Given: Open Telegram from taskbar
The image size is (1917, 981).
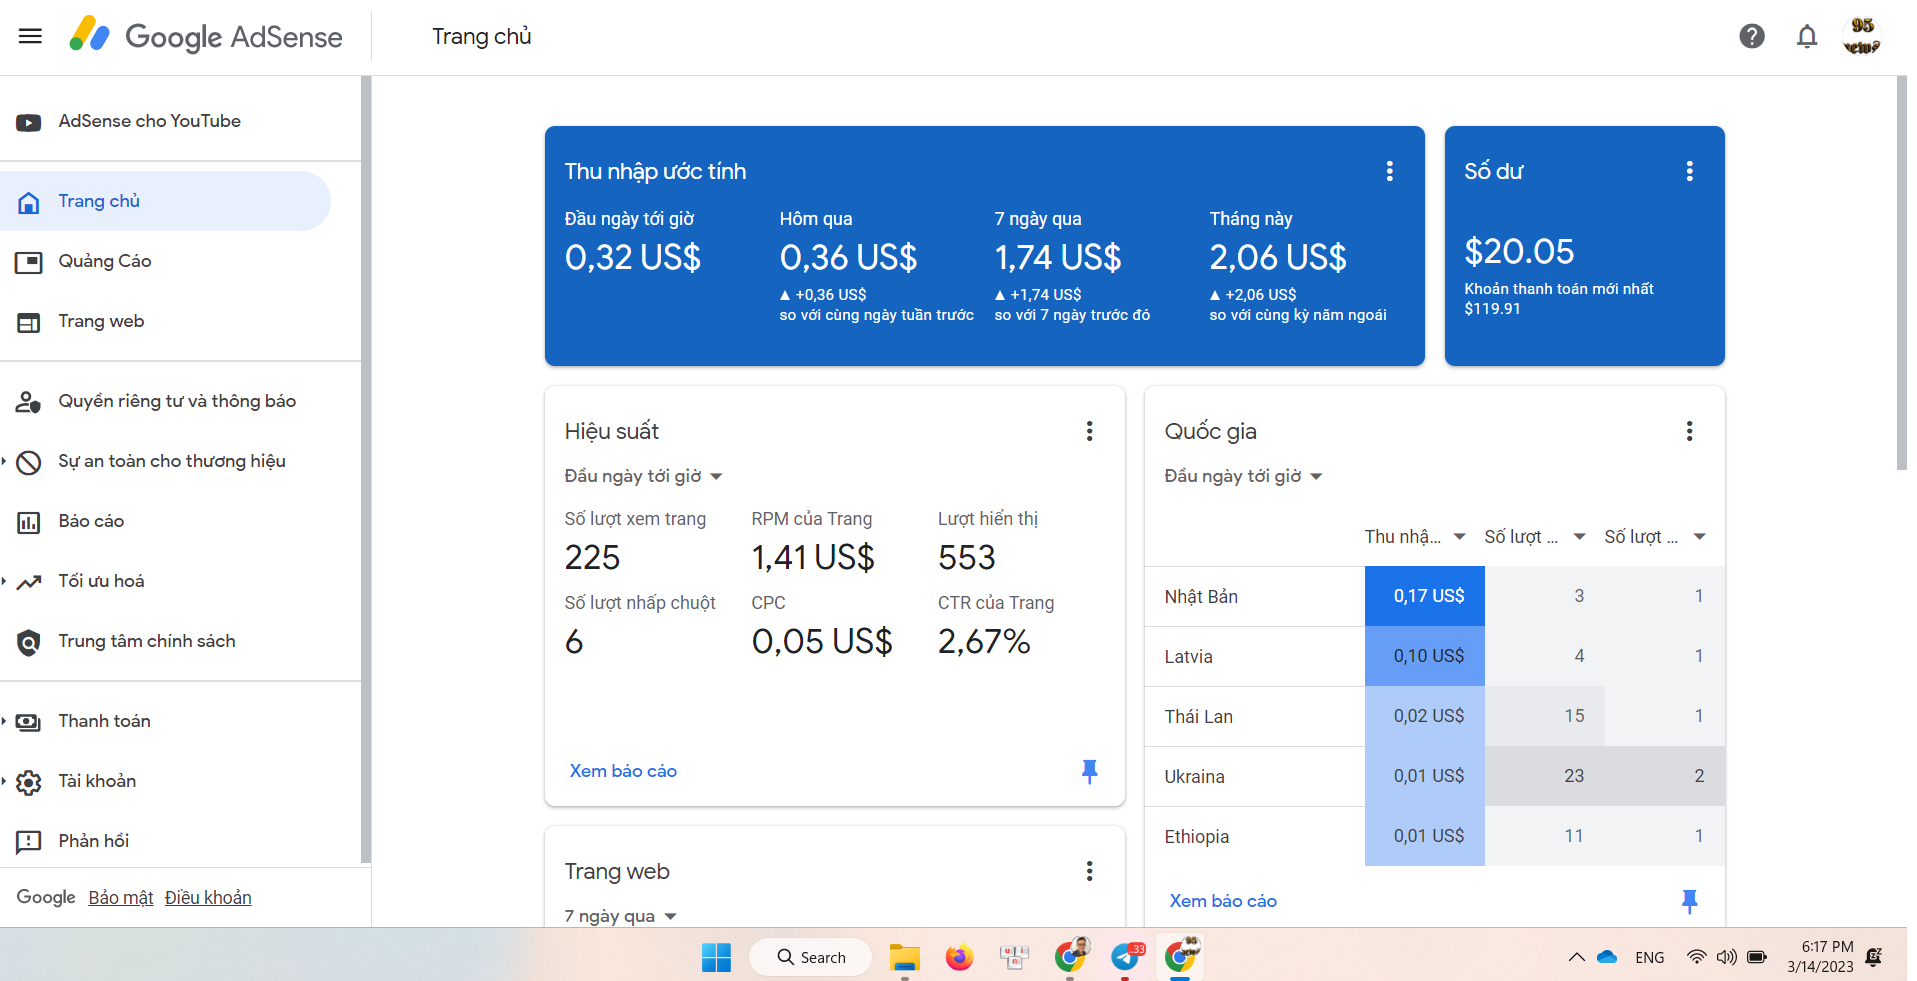Looking at the screenshot, I should [x=1126, y=957].
